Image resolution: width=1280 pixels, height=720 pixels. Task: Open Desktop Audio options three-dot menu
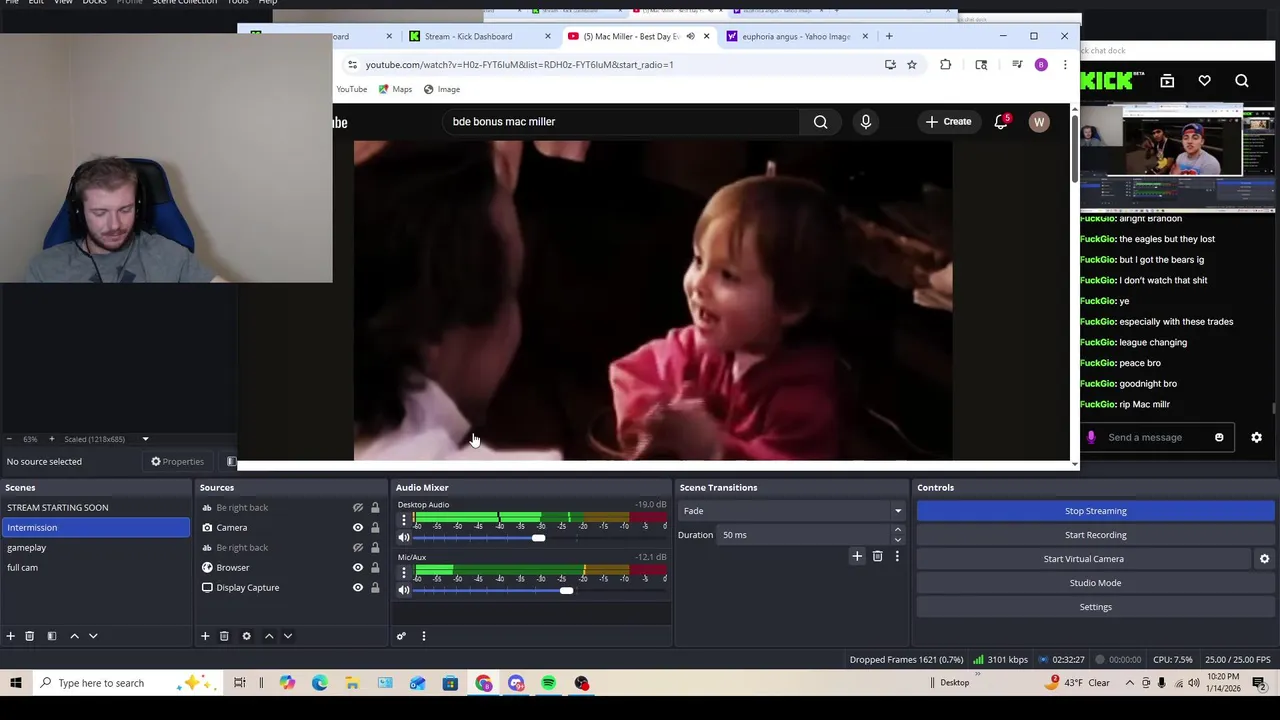(x=404, y=520)
